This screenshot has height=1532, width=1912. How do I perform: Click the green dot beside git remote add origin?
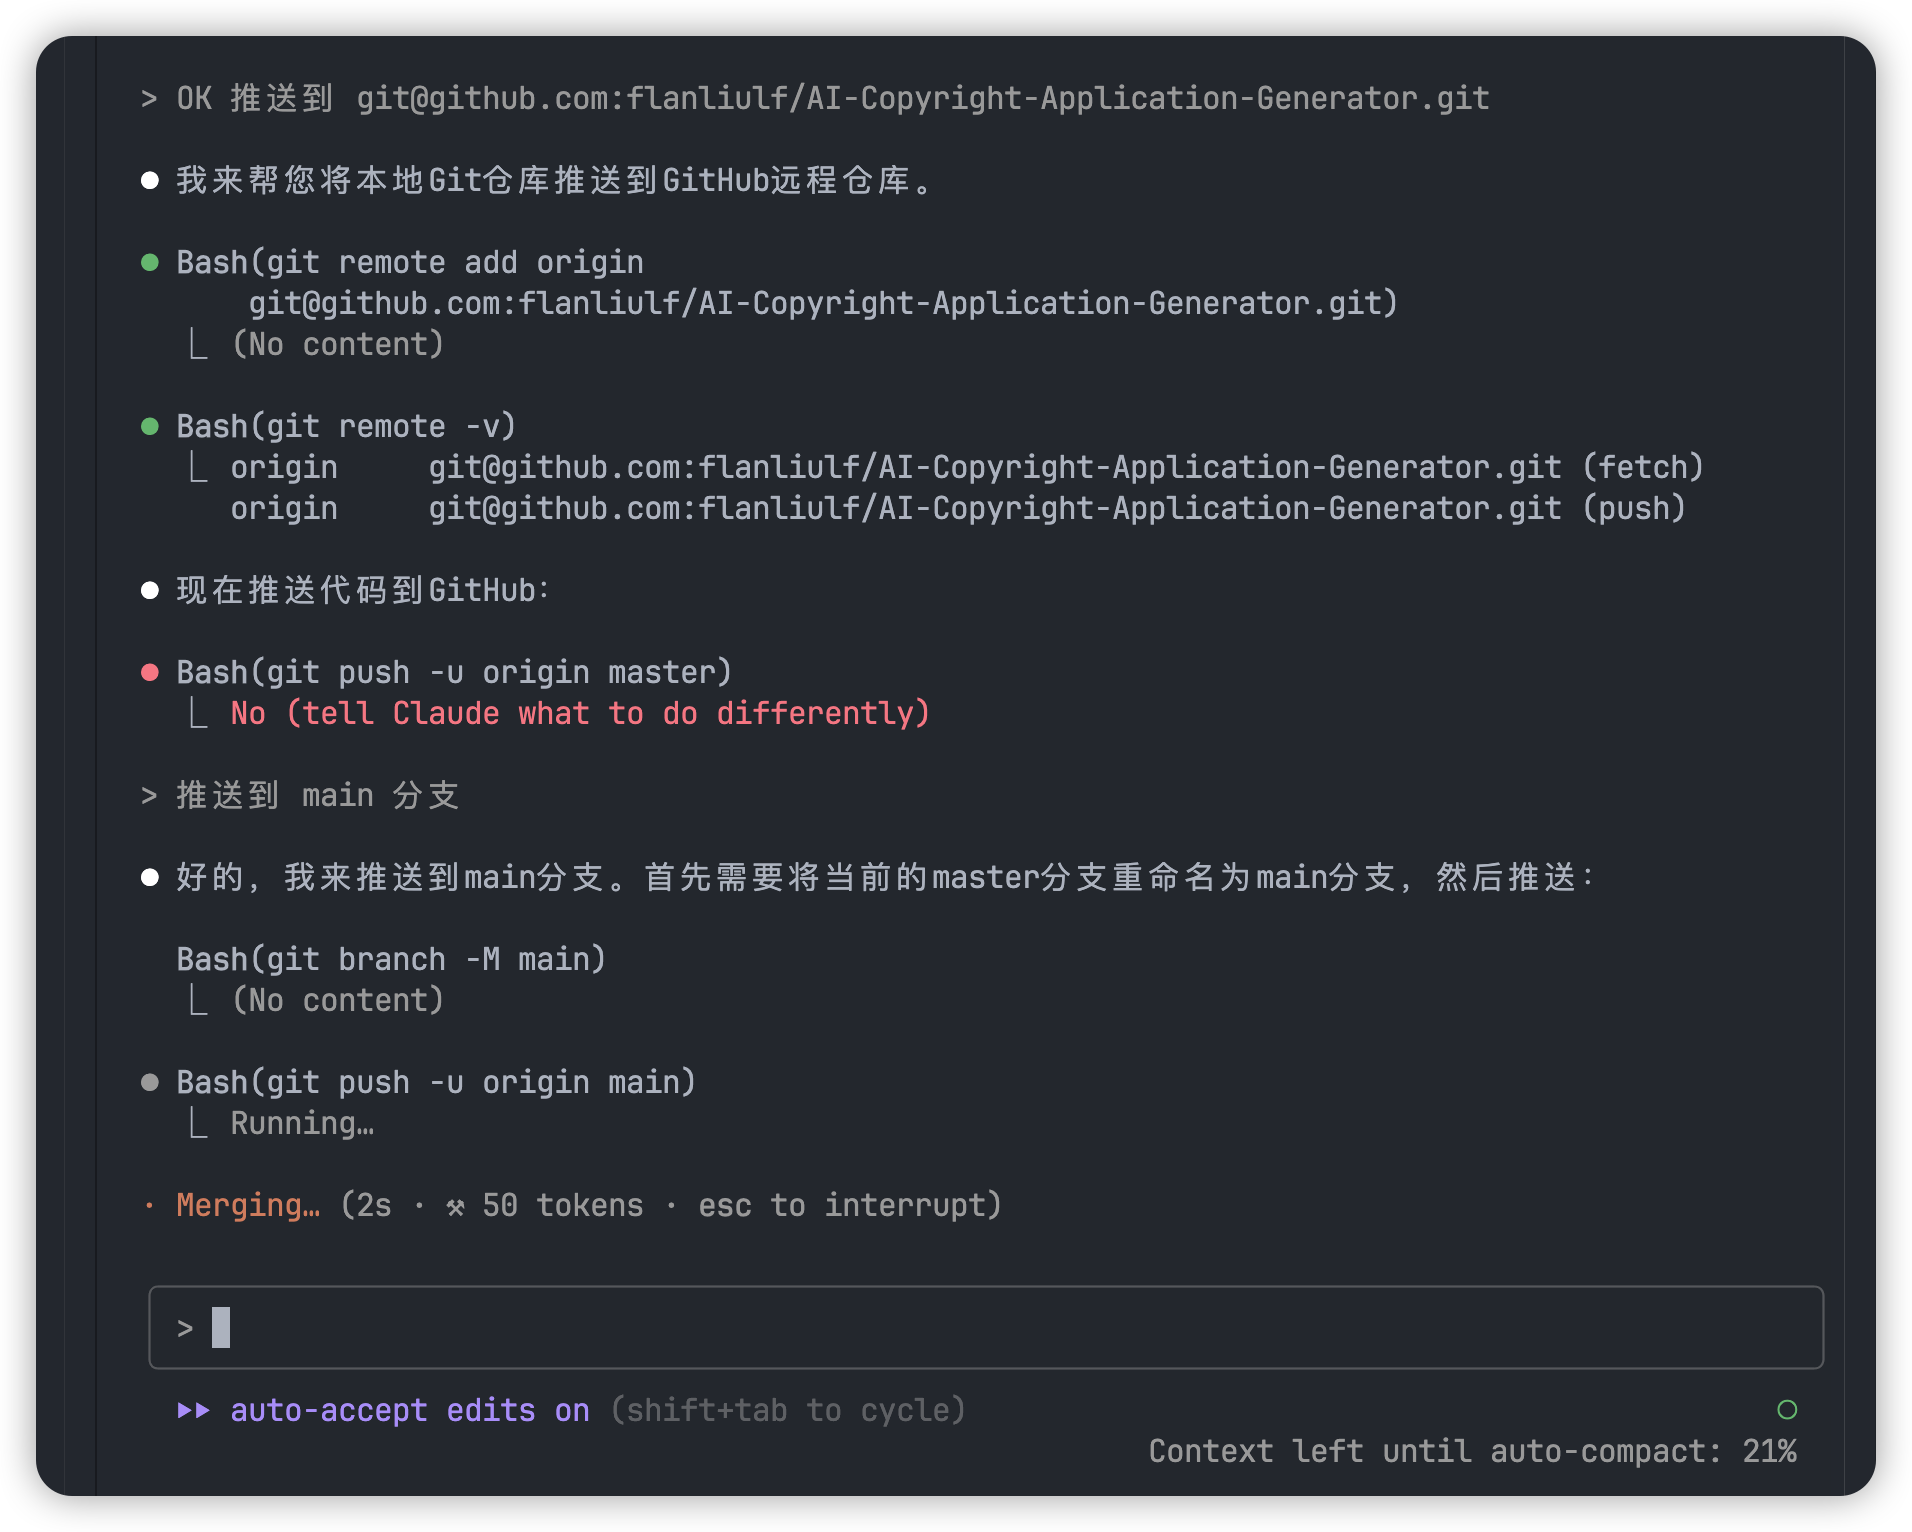150,263
